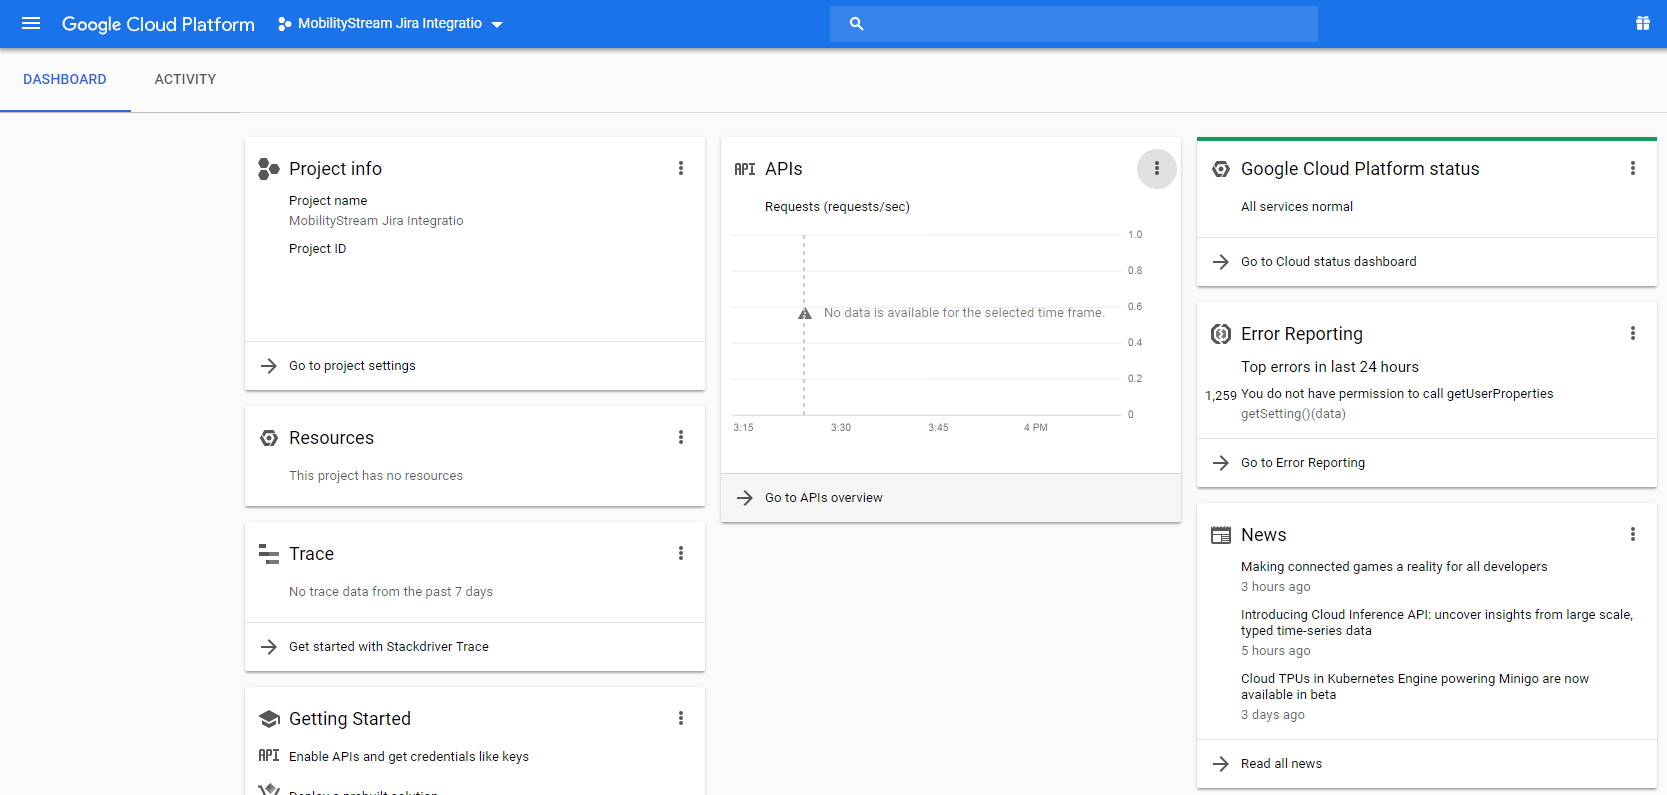
Task: Open the hamburger navigation menu
Action: tap(31, 23)
